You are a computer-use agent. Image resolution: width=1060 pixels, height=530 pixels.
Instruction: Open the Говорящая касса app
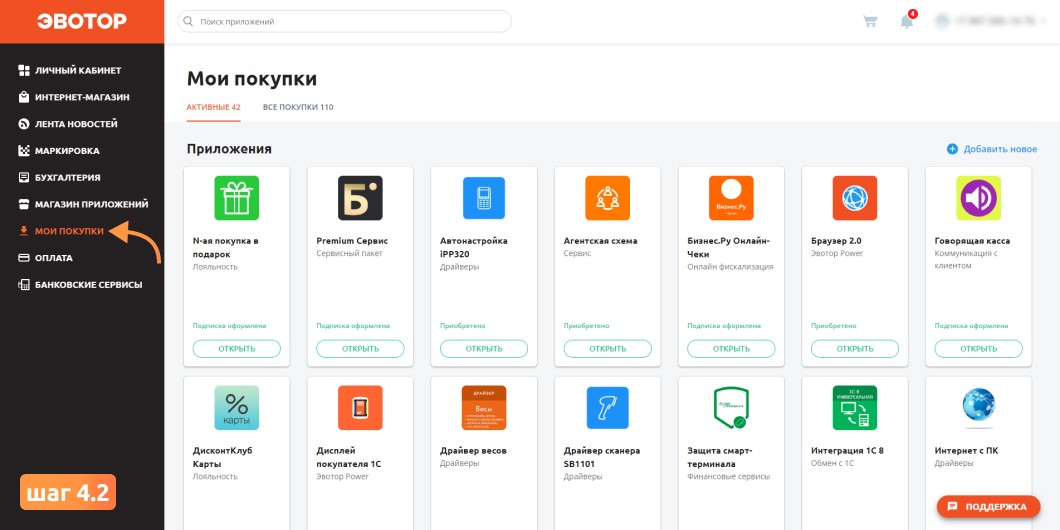979,349
